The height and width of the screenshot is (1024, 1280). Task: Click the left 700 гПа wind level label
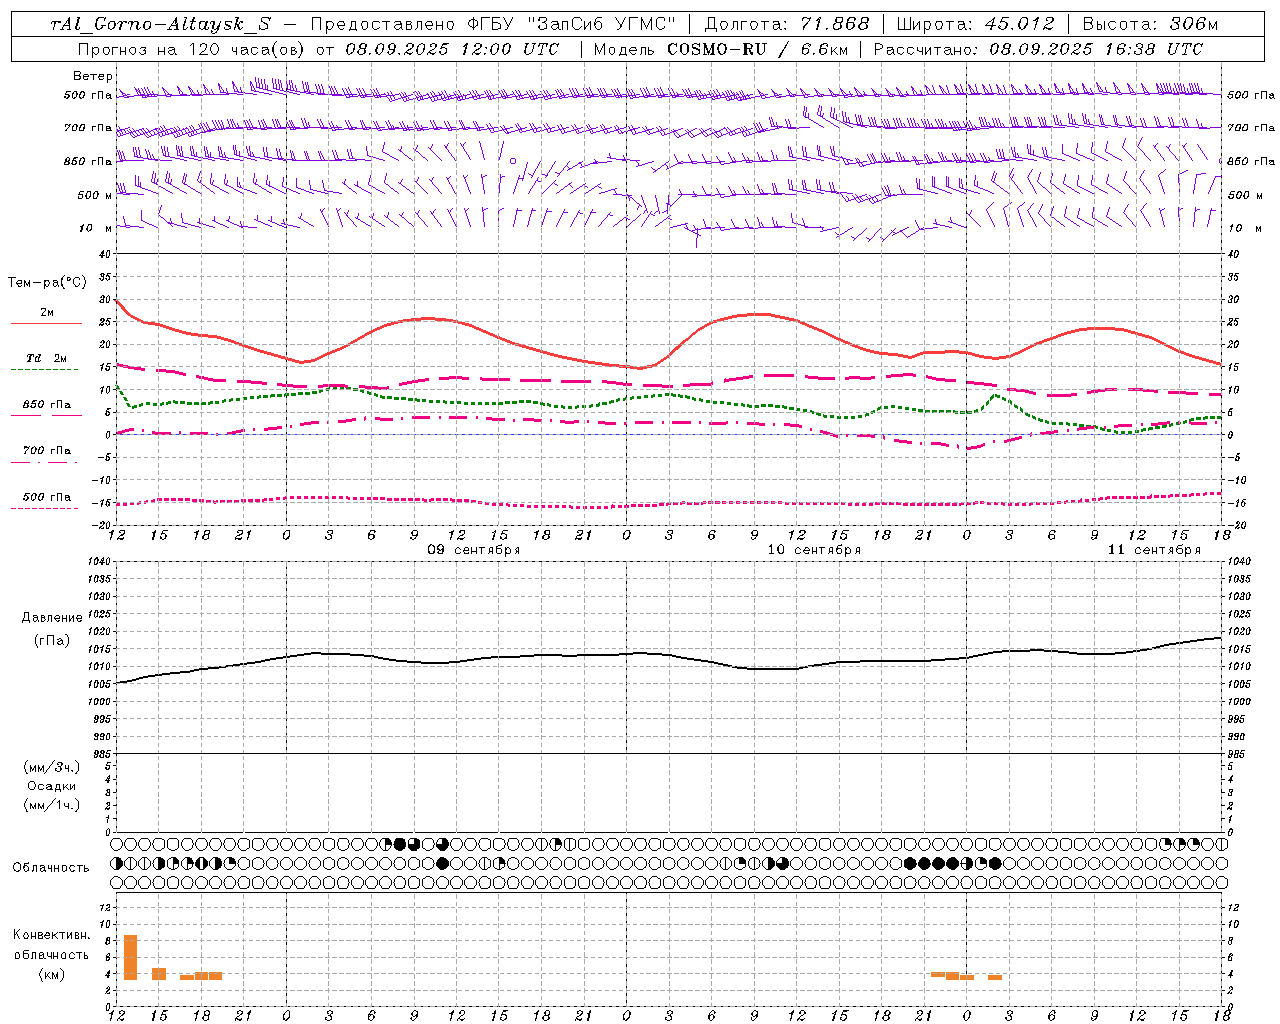88,128
